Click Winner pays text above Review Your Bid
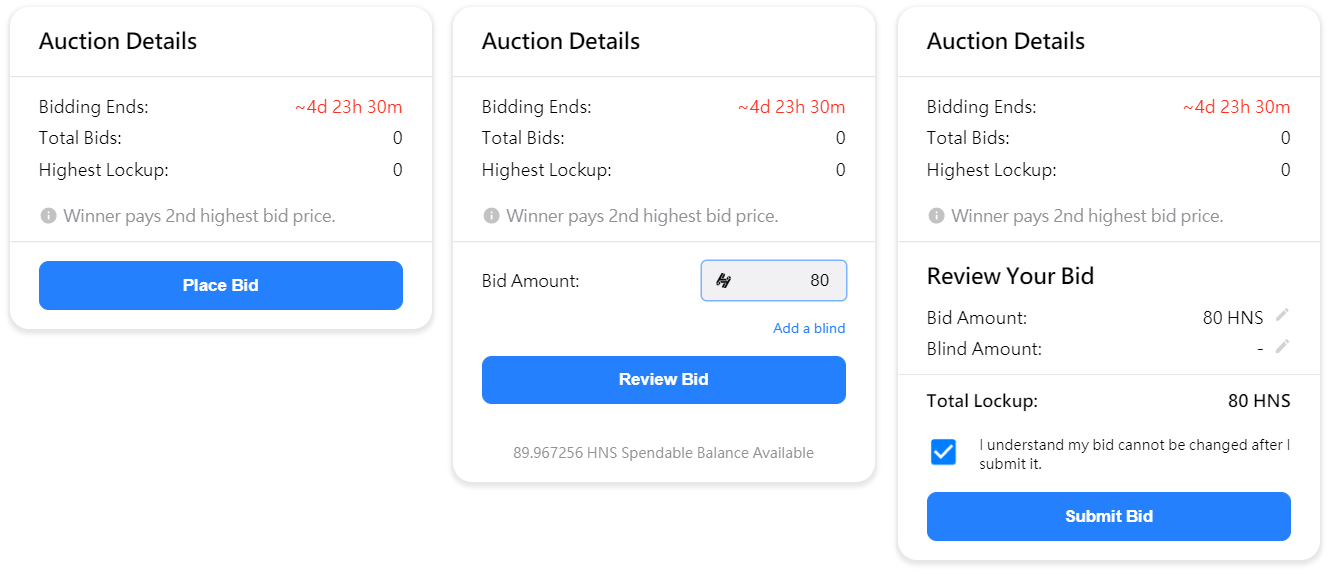The image size is (1329, 574). [1087, 216]
